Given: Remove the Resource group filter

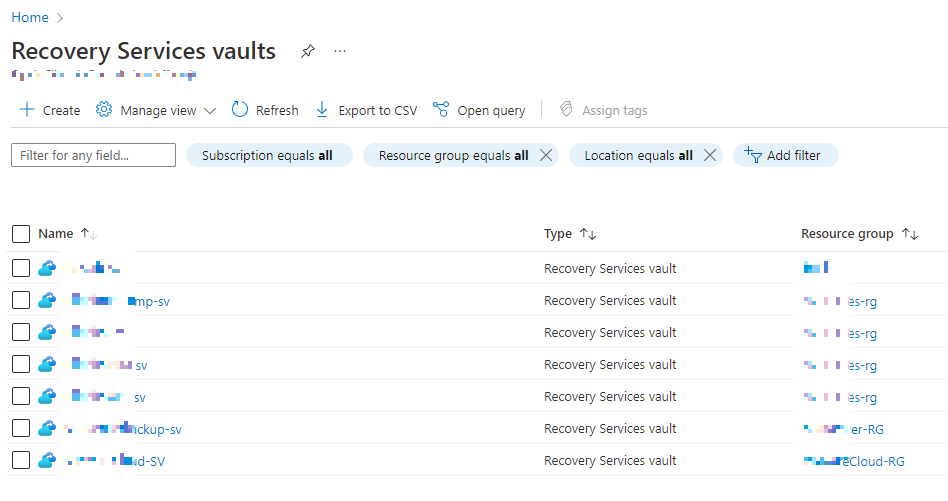Looking at the screenshot, I should (x=546, y=155).
